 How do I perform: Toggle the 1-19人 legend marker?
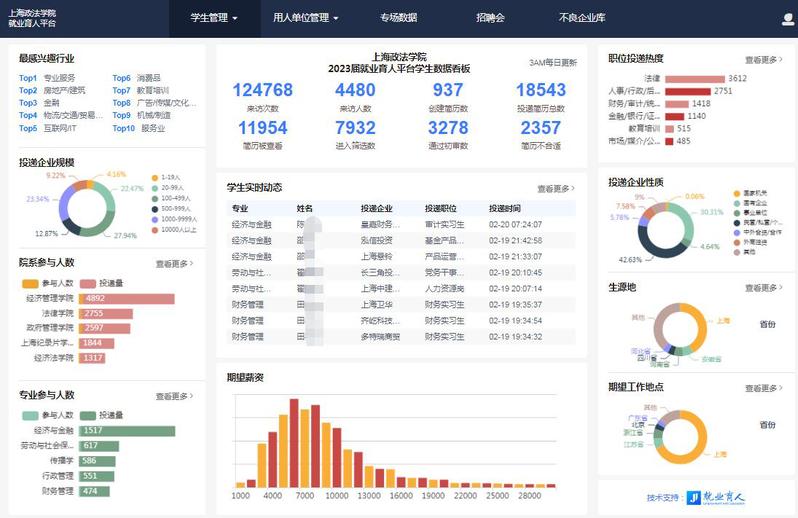point(155,177)
